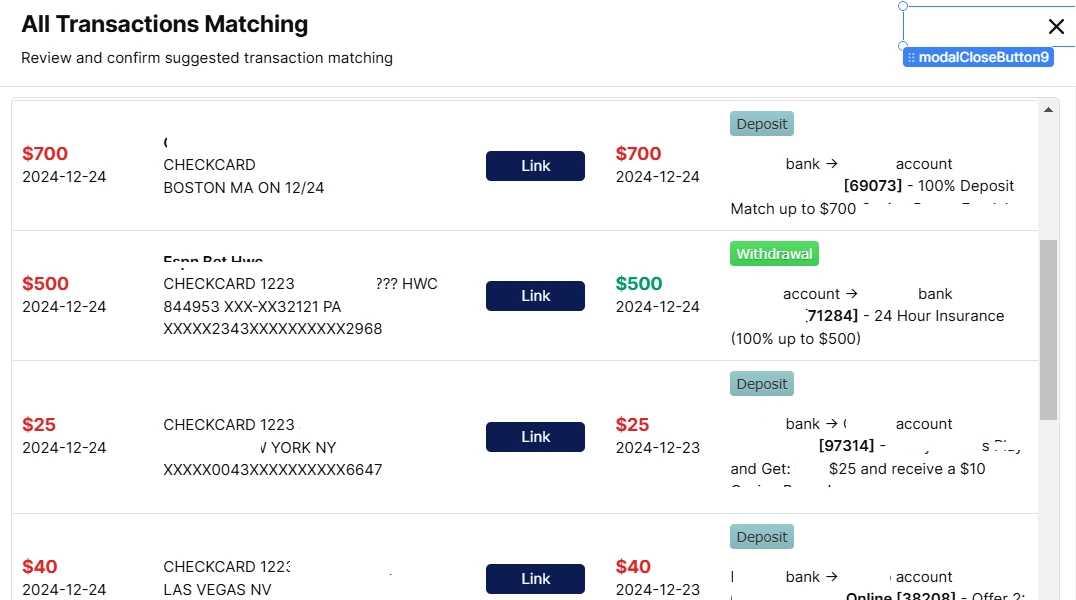Viewport: 1076px width, 600px height.
Task: Click the 24 Hour Insurance reference 71284
Action: pyautogui.click(x=832, y=316)
